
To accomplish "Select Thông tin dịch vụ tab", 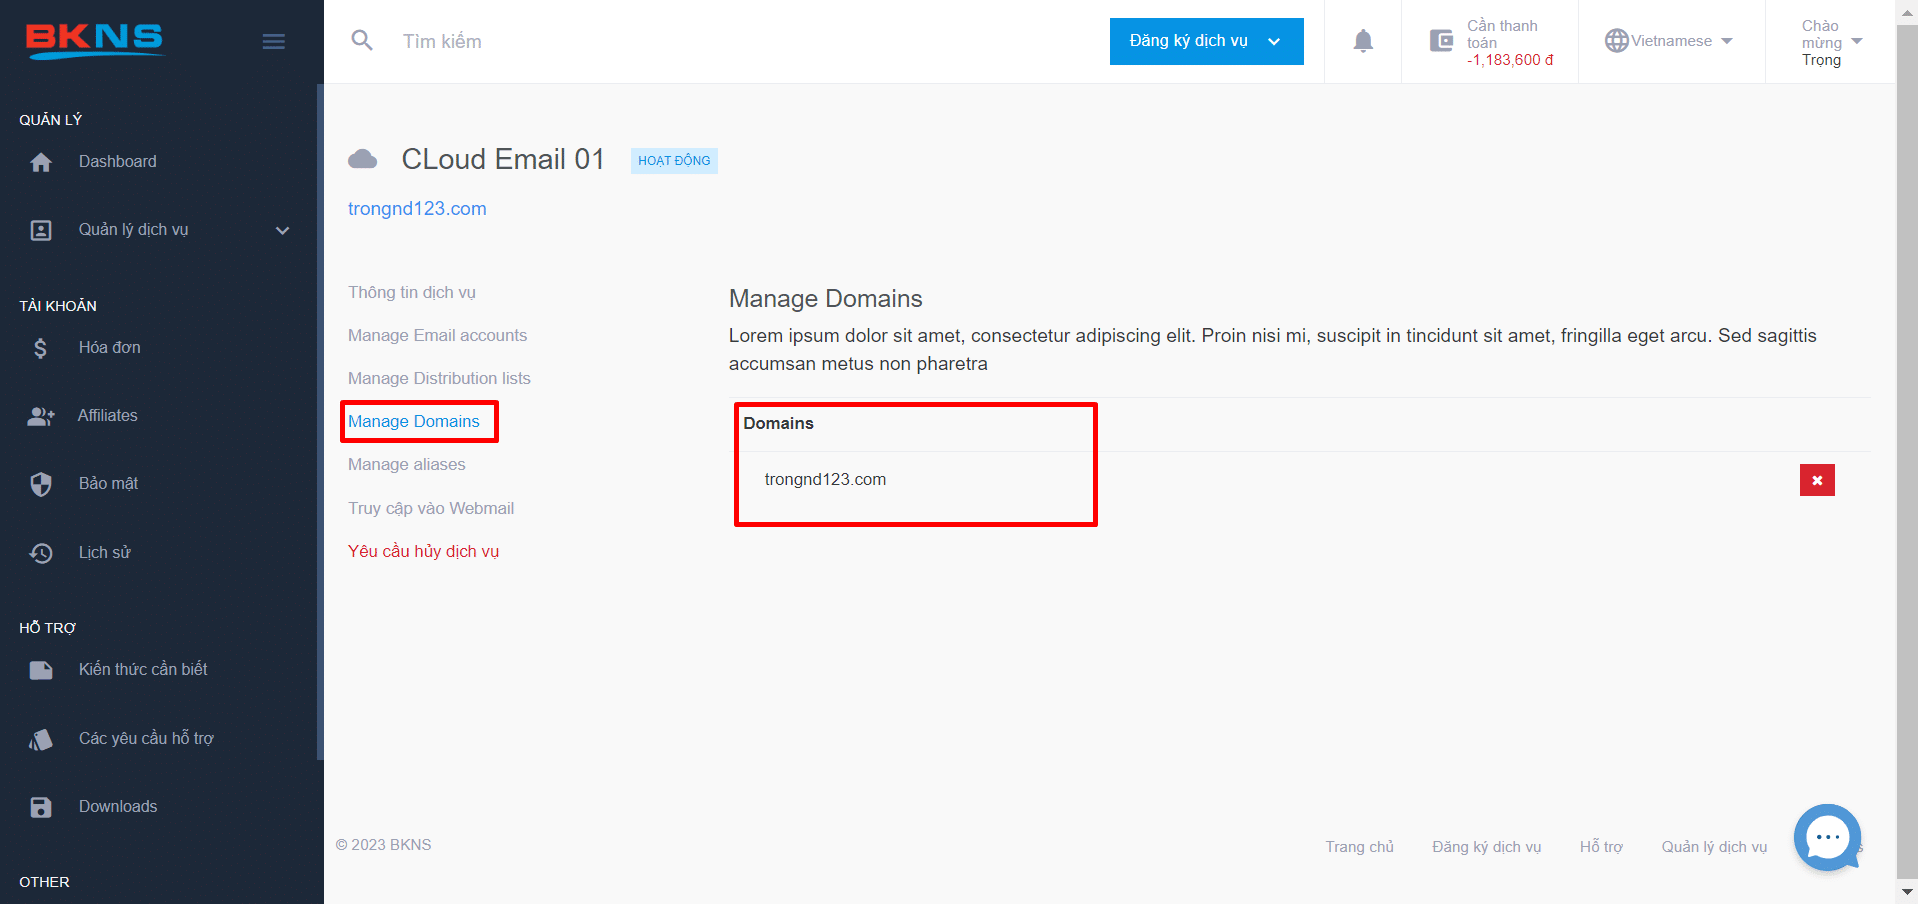I will (x=412, y=292).
